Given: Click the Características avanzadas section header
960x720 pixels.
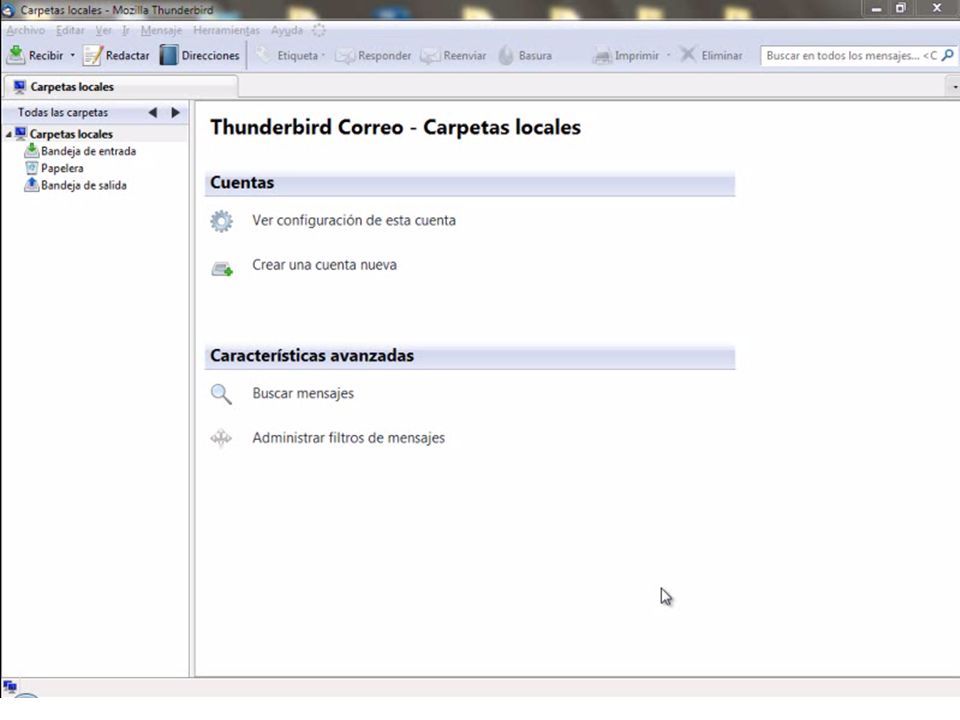Looking at the screenshot, I should tap(470, 356).
